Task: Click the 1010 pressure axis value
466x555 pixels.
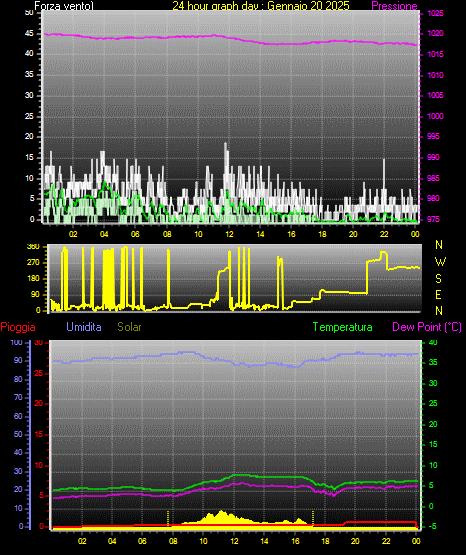Action: 435,75
